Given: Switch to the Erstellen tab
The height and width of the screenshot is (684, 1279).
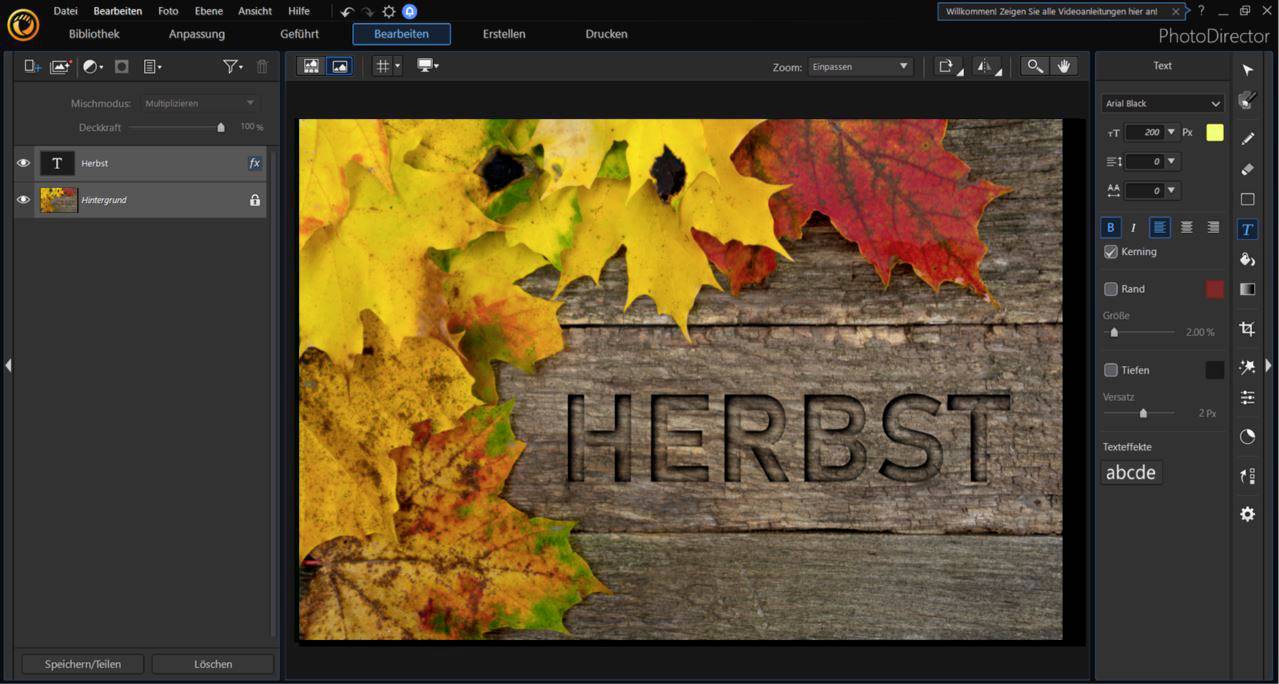Looking at the screenshot, I should (503, 33).
